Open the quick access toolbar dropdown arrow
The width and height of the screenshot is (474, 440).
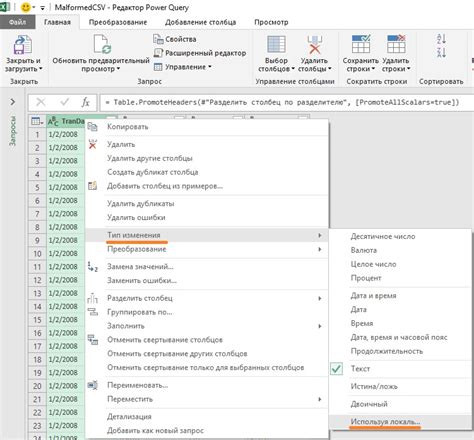(x=42, y=8)
